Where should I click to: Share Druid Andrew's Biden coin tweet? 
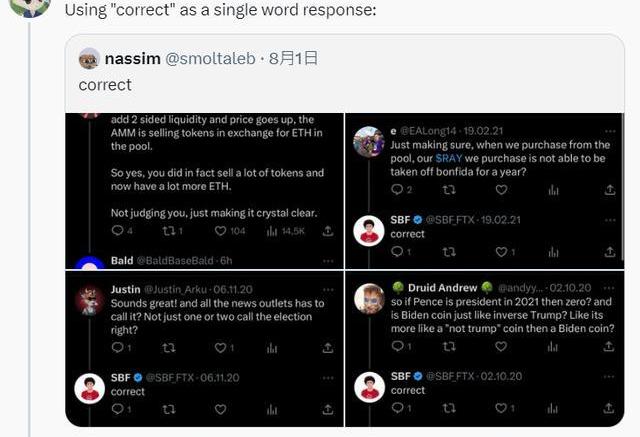[608, 347]
